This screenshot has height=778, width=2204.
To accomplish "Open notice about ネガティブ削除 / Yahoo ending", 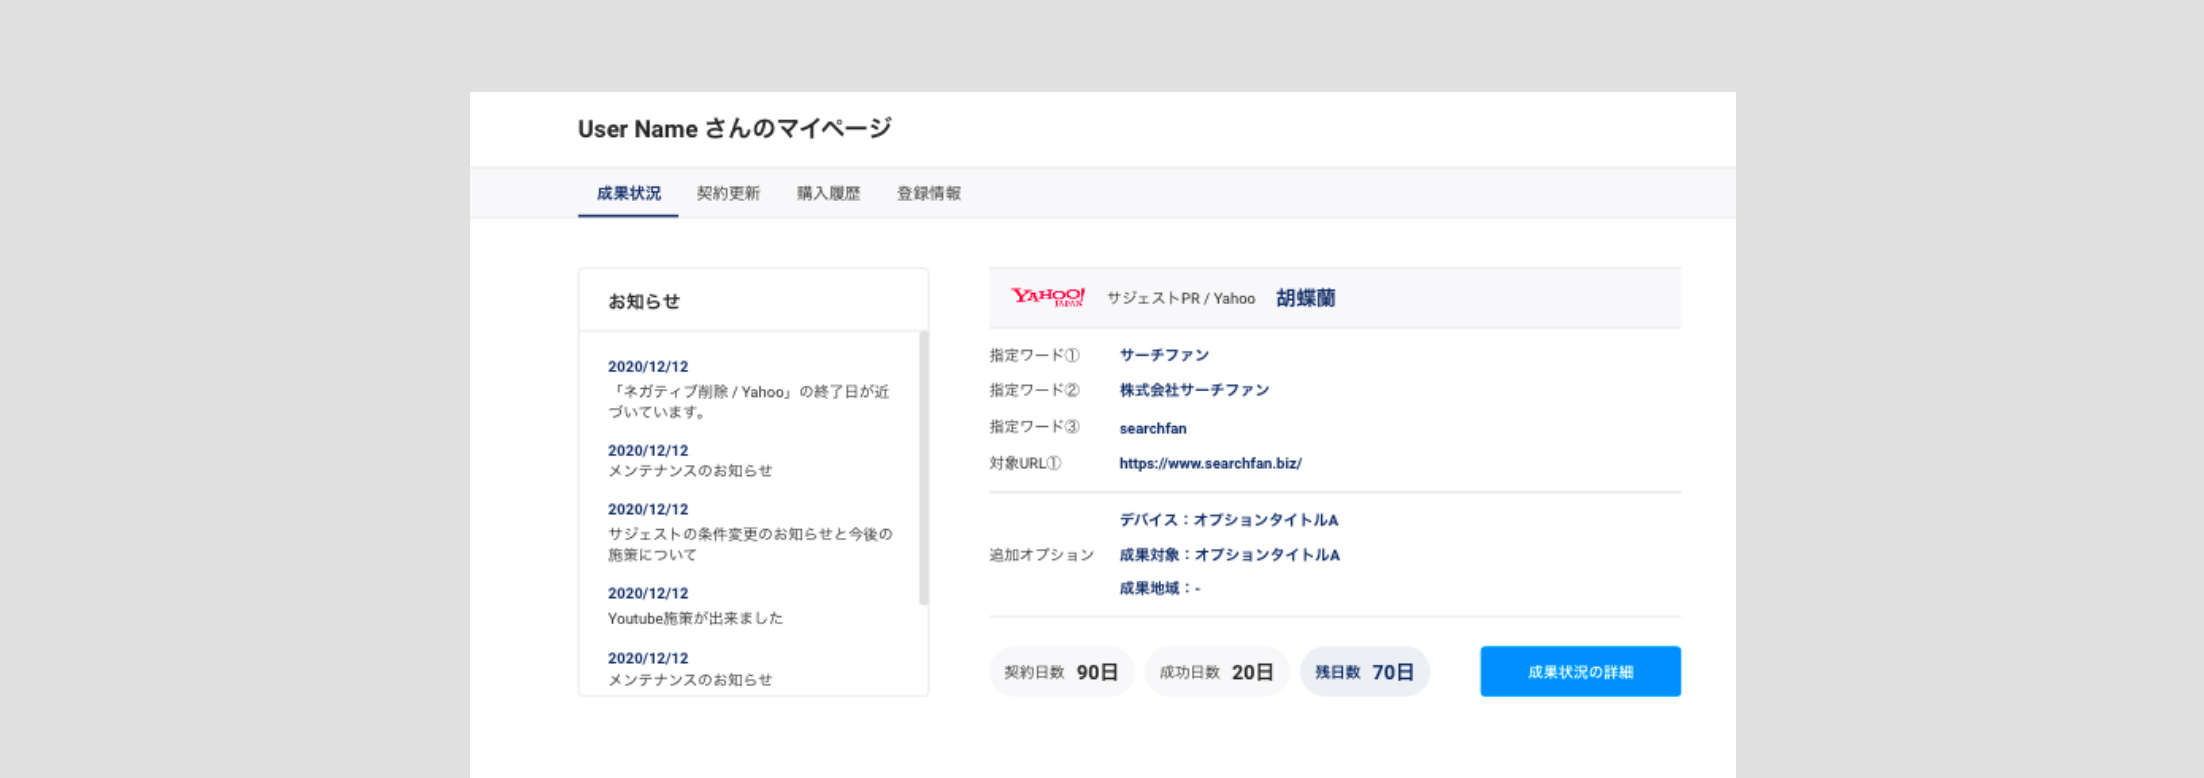I will tap(748, 401).
